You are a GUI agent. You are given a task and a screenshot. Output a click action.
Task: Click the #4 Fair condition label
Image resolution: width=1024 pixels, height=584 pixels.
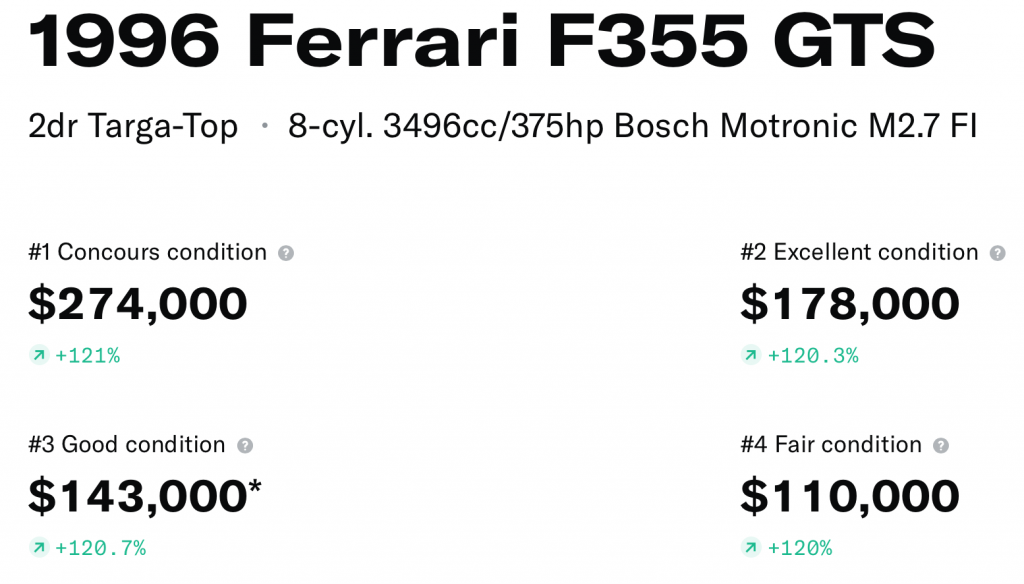pyautogui.click(x=831, y=444)
